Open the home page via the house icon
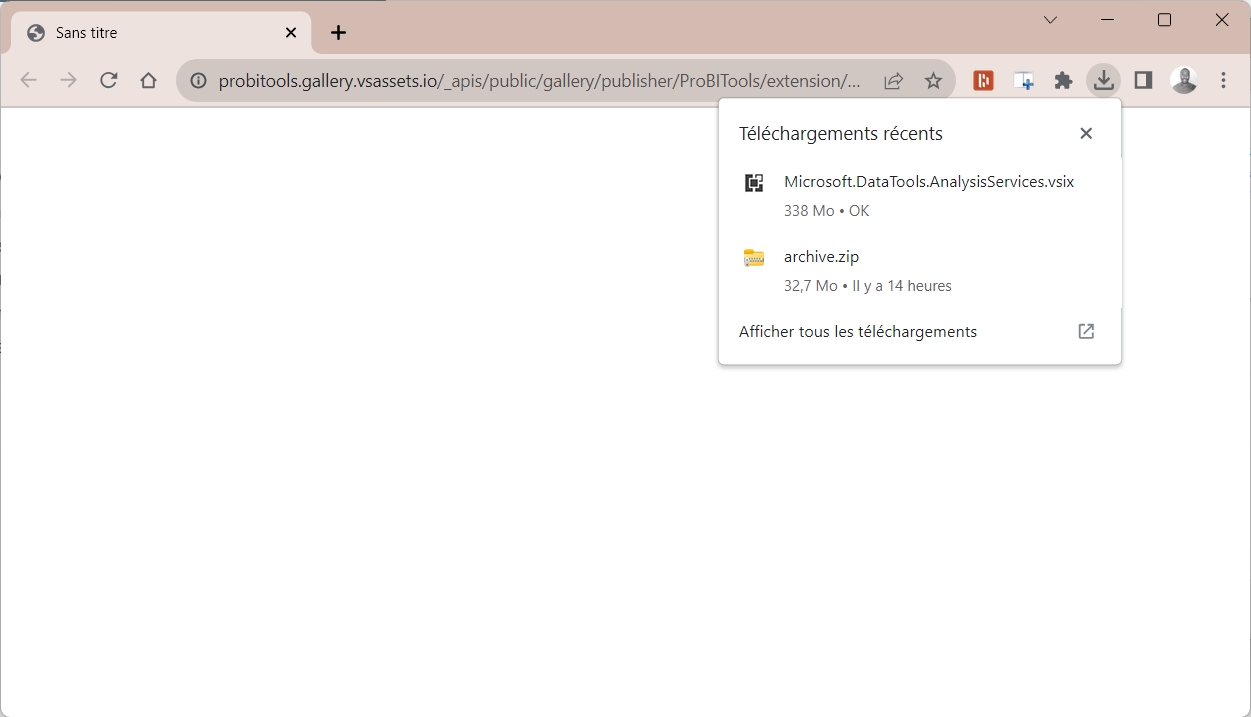 click(x=149, y=81)
